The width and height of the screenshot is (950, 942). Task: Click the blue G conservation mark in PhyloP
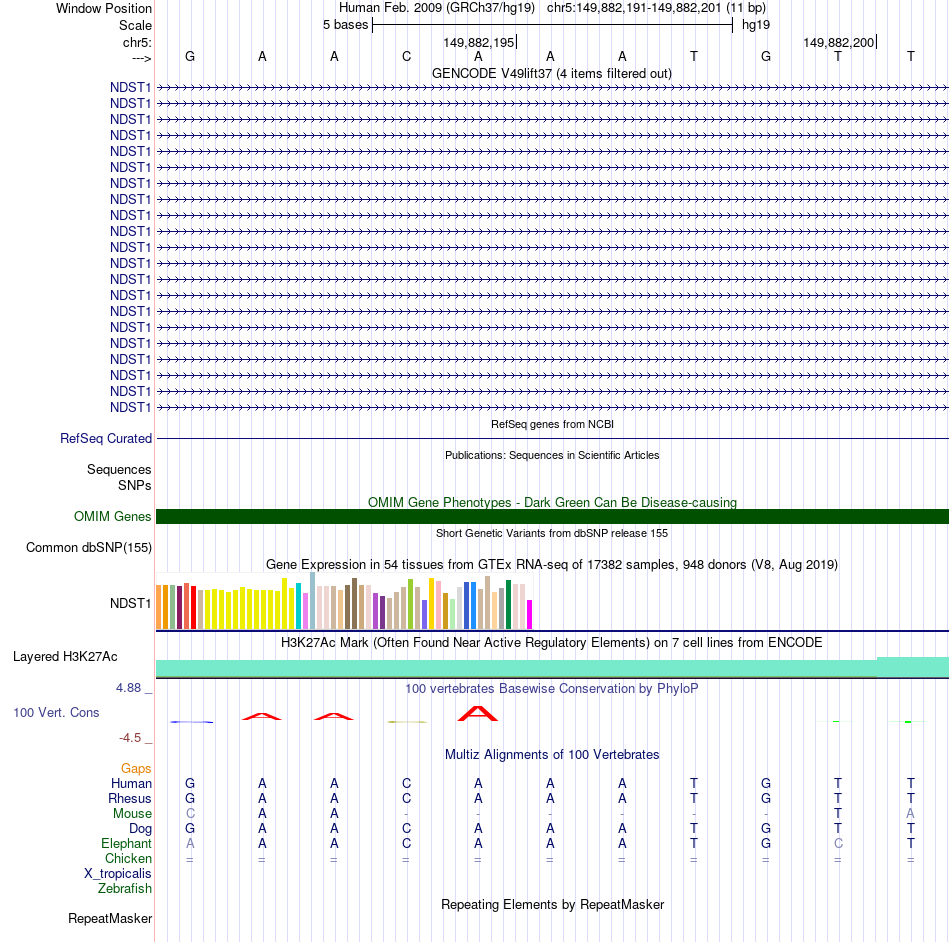191,721
